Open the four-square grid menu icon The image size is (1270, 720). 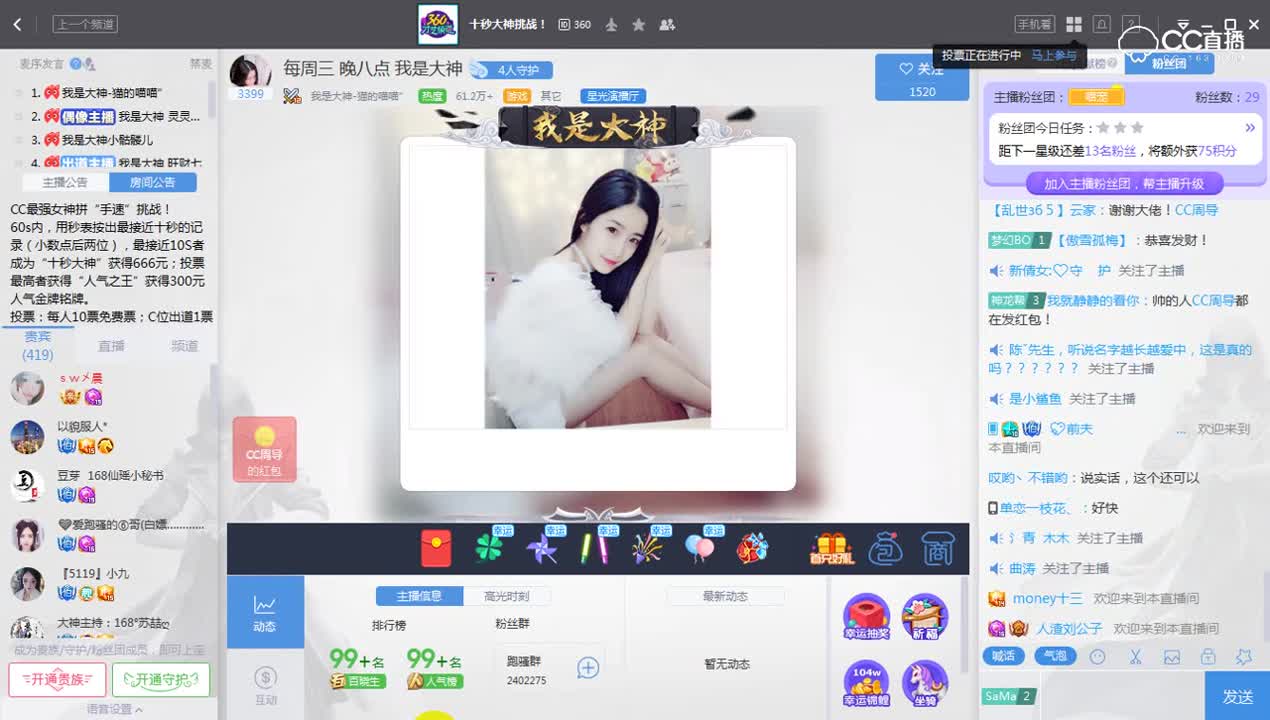pyautogui.click(x=1074, y=24)
